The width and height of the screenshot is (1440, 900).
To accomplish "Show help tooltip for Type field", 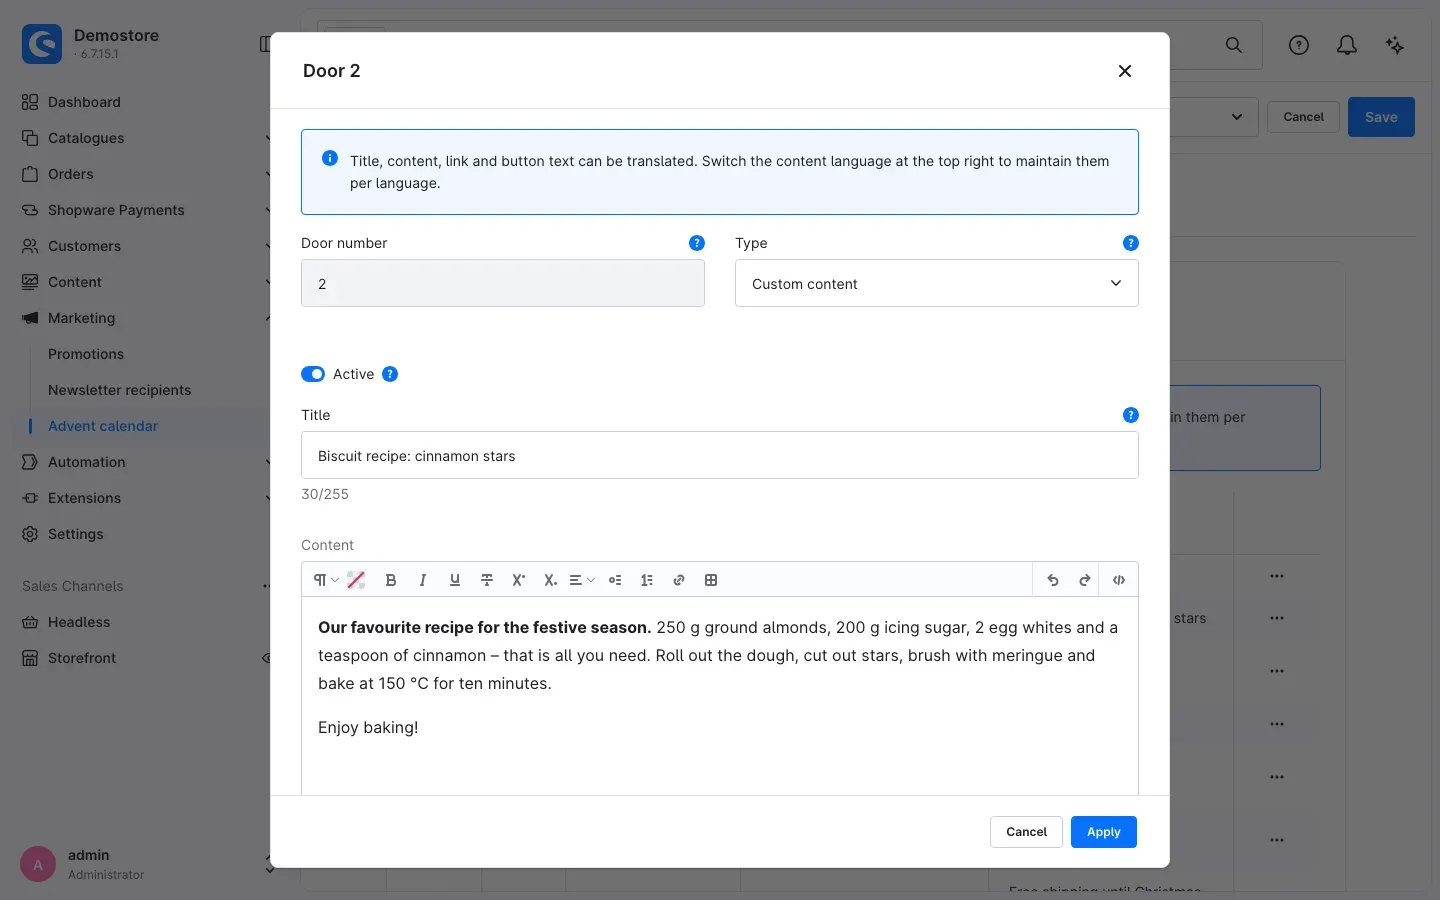I will pyautogui.click(x=1131, y=243).
